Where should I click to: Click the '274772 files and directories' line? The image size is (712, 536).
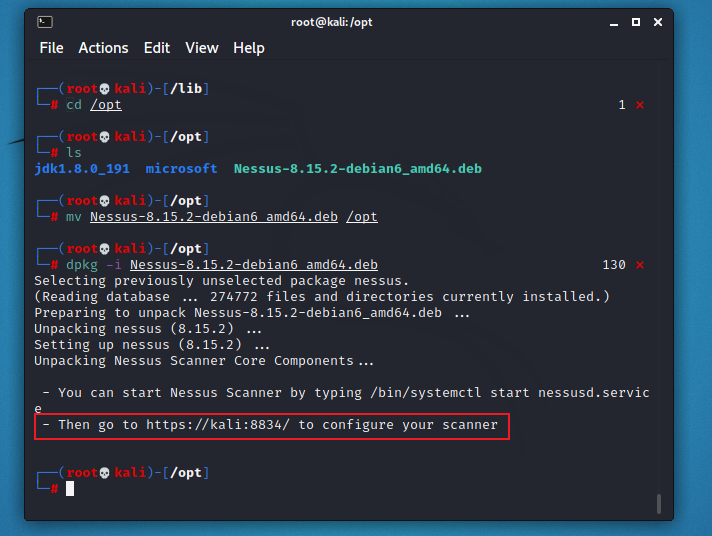coord(322,297)
